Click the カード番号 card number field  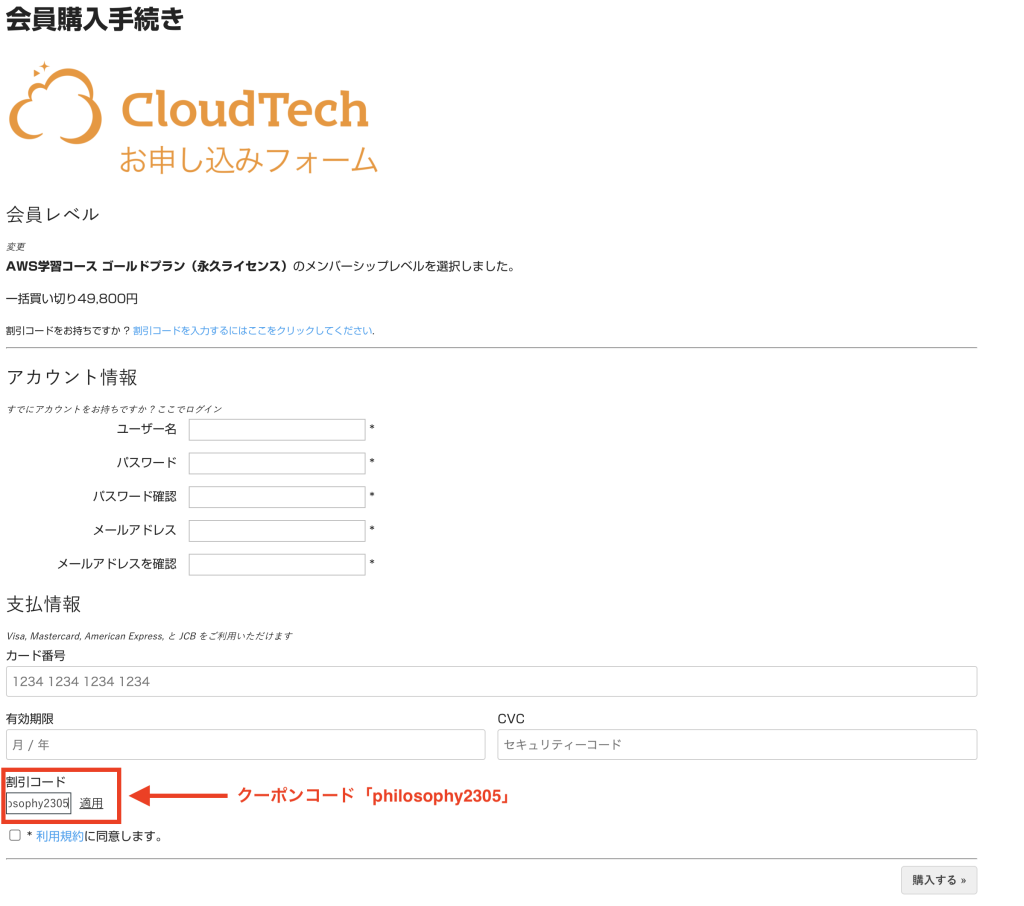[x=490, y=681]
